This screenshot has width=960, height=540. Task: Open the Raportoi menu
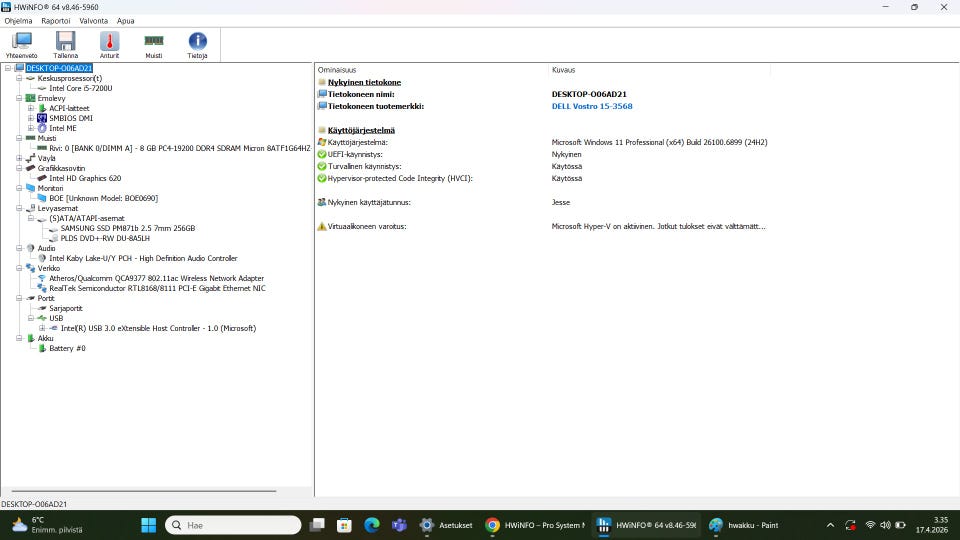[56, 21]
